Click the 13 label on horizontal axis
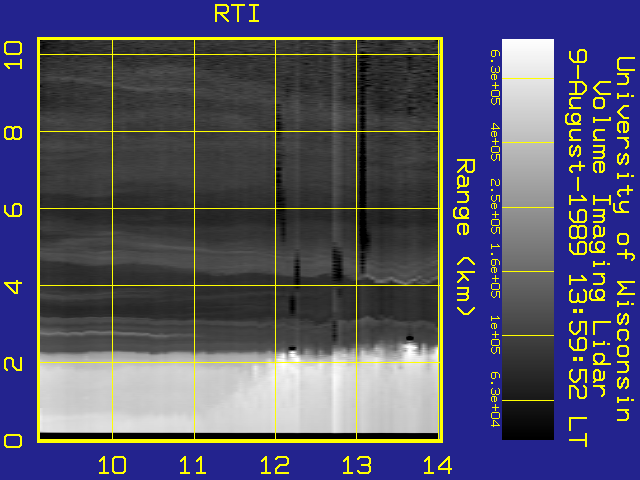Screen dimensions: 640x480 point(357,465)
